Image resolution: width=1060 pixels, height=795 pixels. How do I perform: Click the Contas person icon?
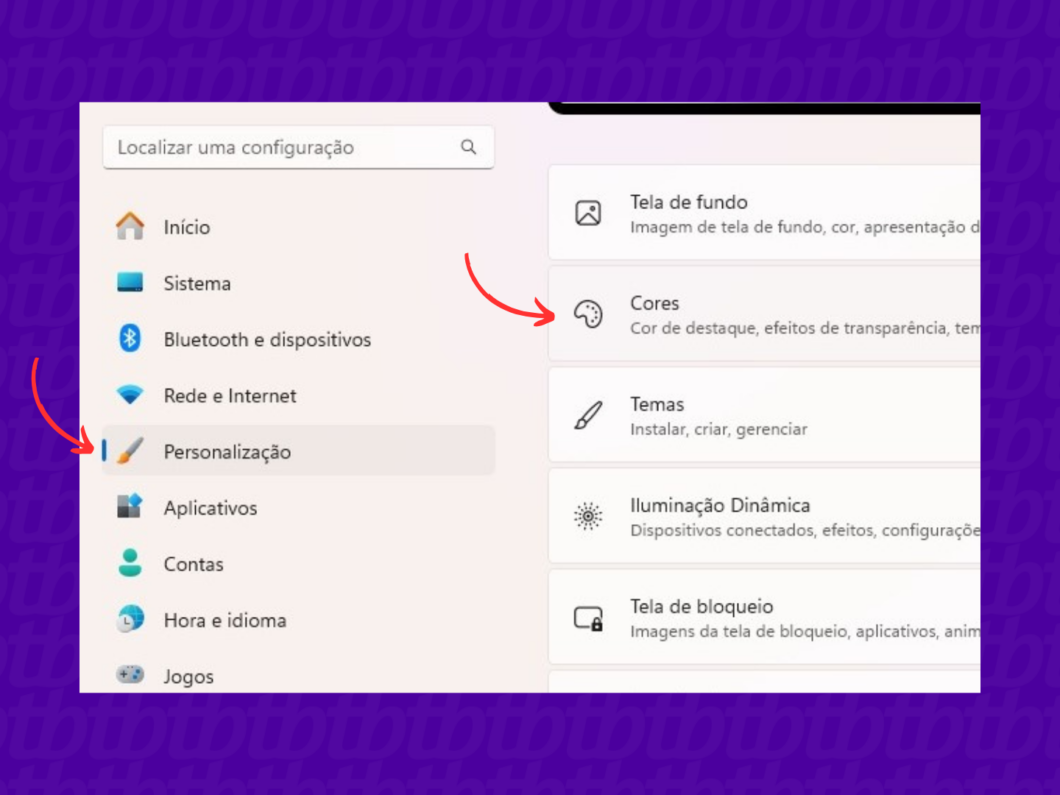pos(131,564)
